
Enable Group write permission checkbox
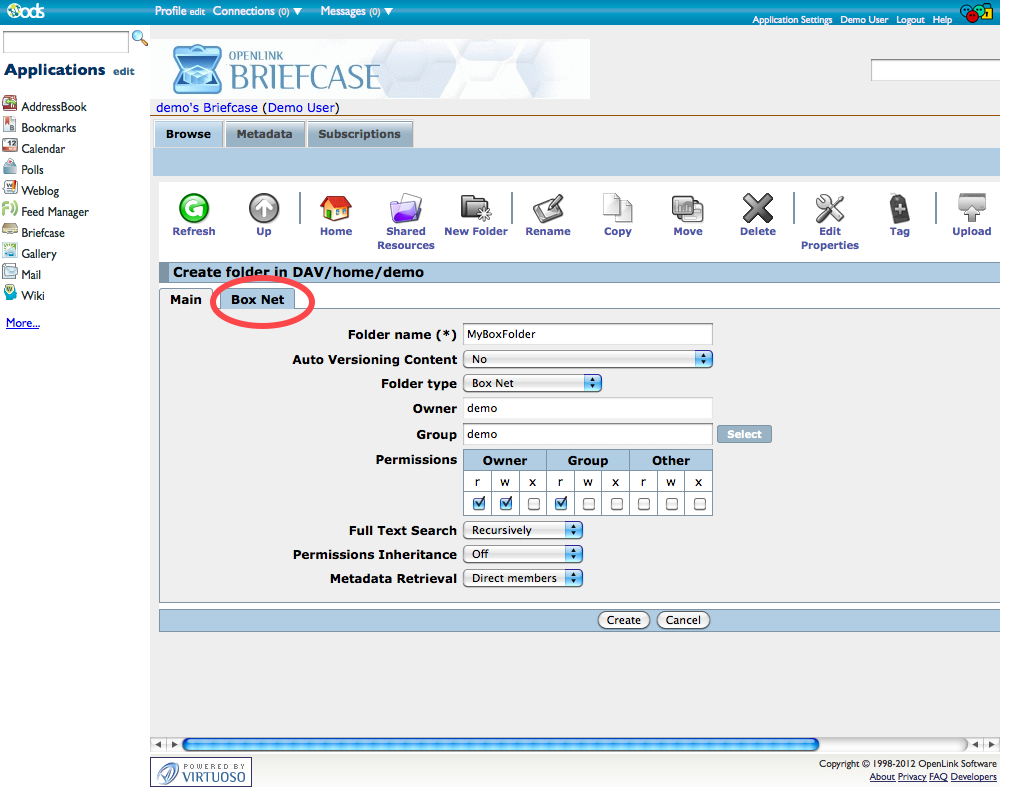[x=589, y=504]
